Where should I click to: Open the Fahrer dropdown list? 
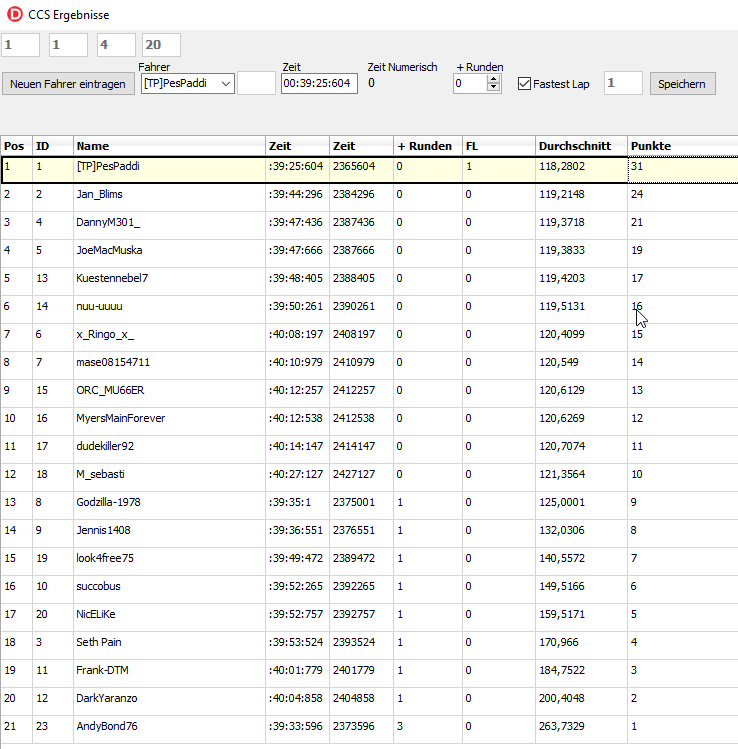click(x=225, y=84)
